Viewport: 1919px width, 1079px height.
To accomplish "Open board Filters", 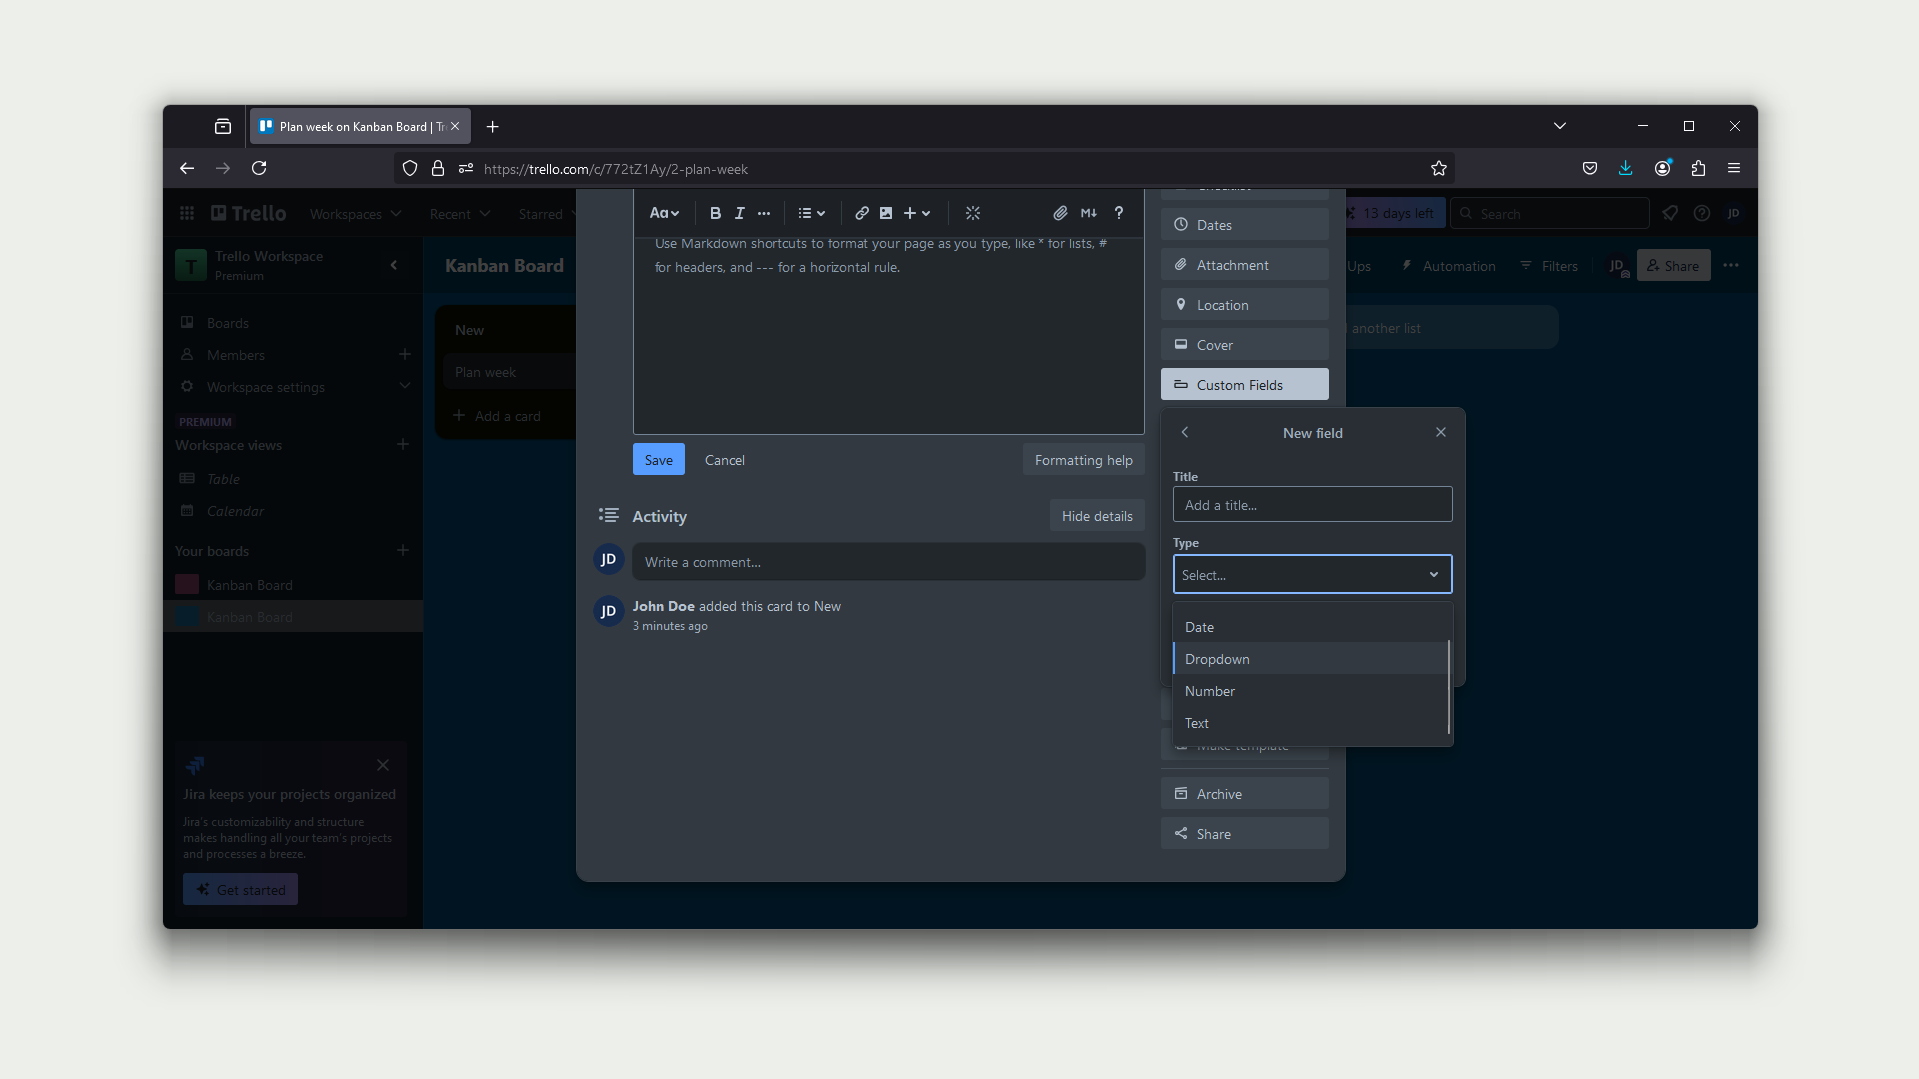I will click(x=1548, y=266).
